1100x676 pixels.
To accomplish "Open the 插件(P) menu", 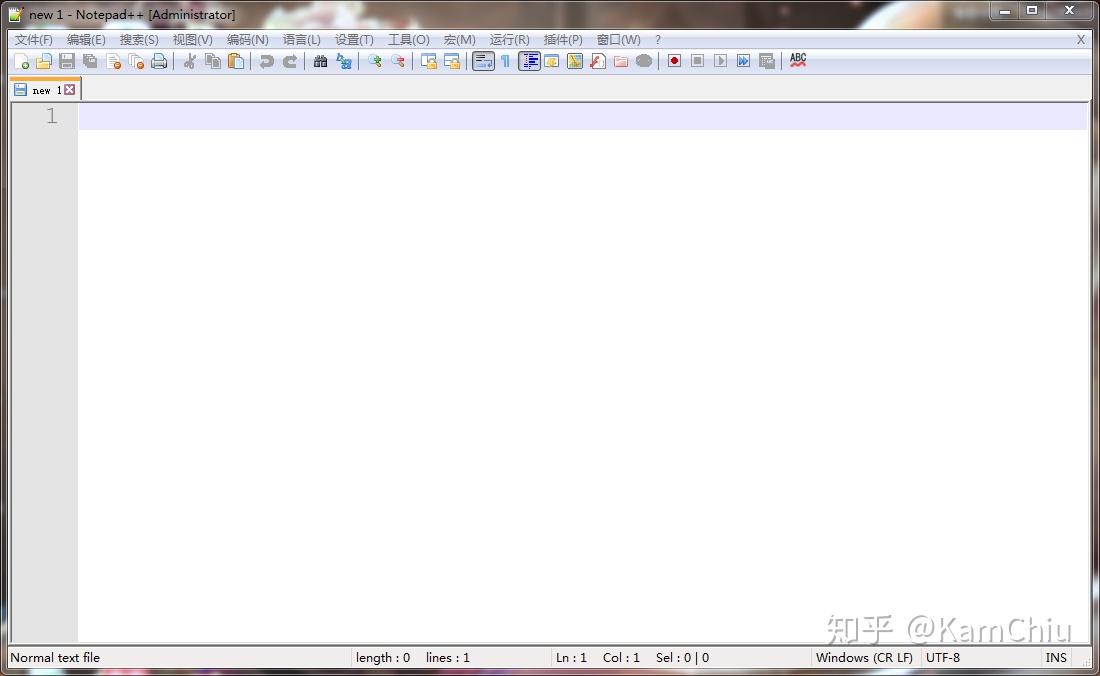I will coord(563,40).
